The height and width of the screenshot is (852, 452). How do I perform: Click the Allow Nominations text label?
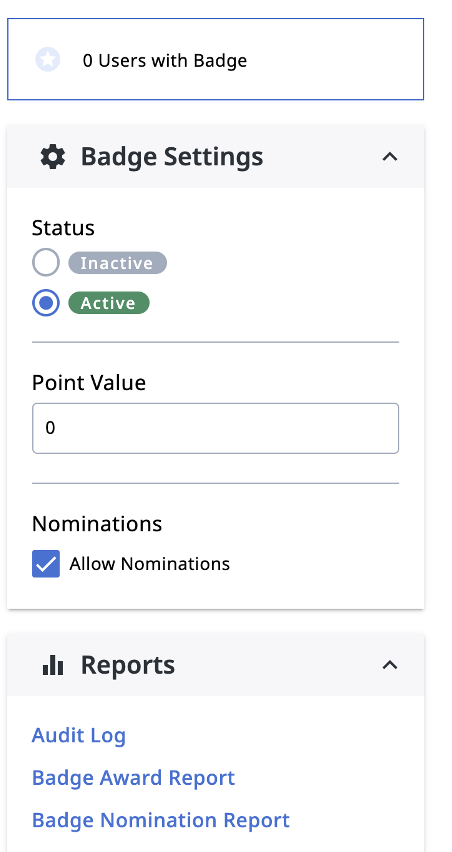point(149,564)
